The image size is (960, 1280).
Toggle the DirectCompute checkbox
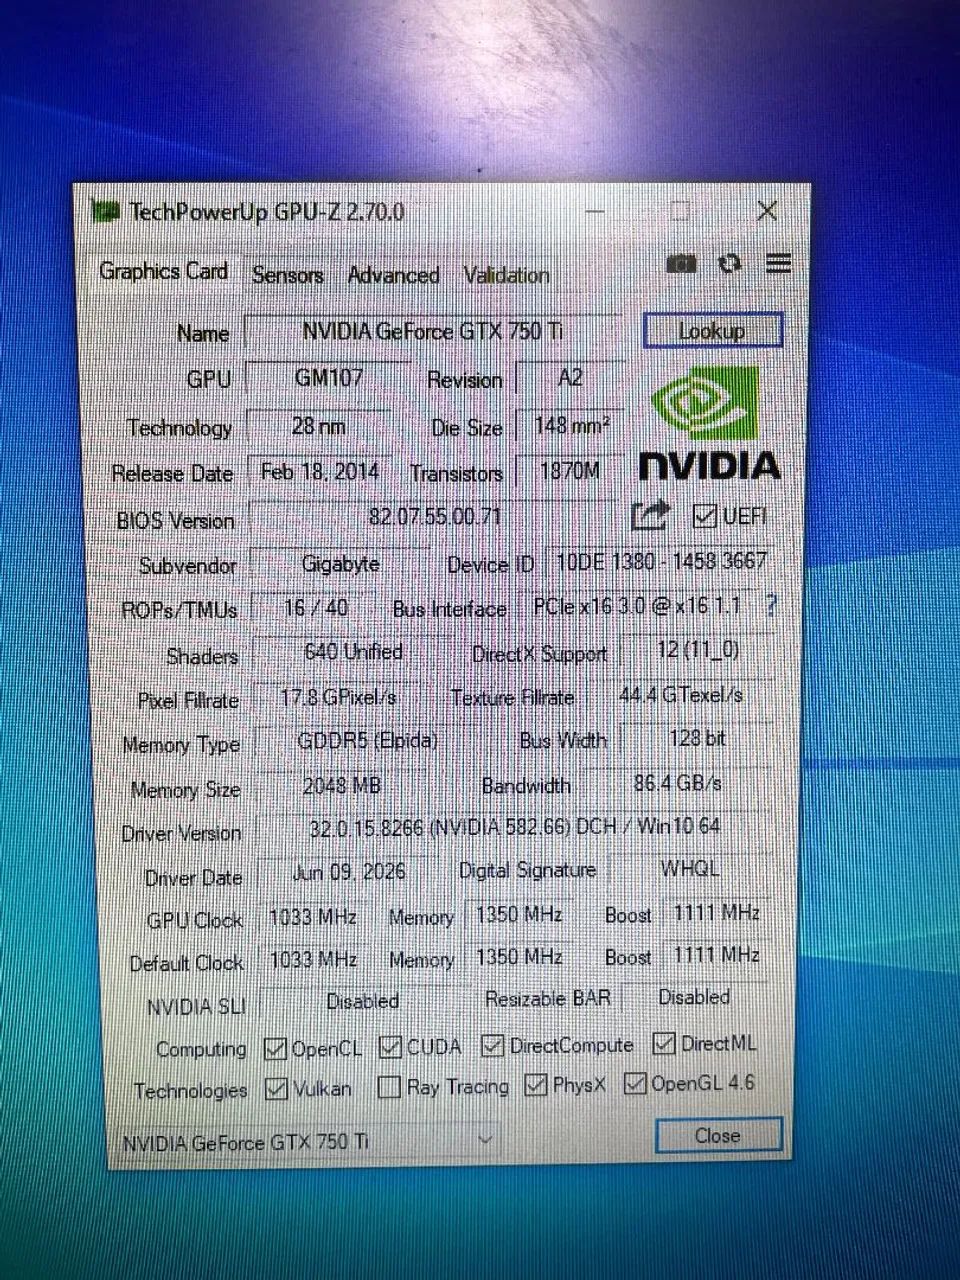pyautogui.click(x=491, y=1046)
